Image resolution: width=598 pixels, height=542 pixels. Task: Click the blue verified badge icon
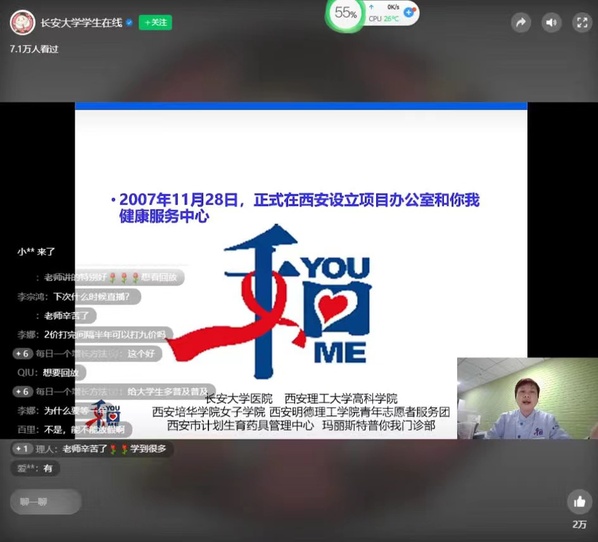(129, 23)
